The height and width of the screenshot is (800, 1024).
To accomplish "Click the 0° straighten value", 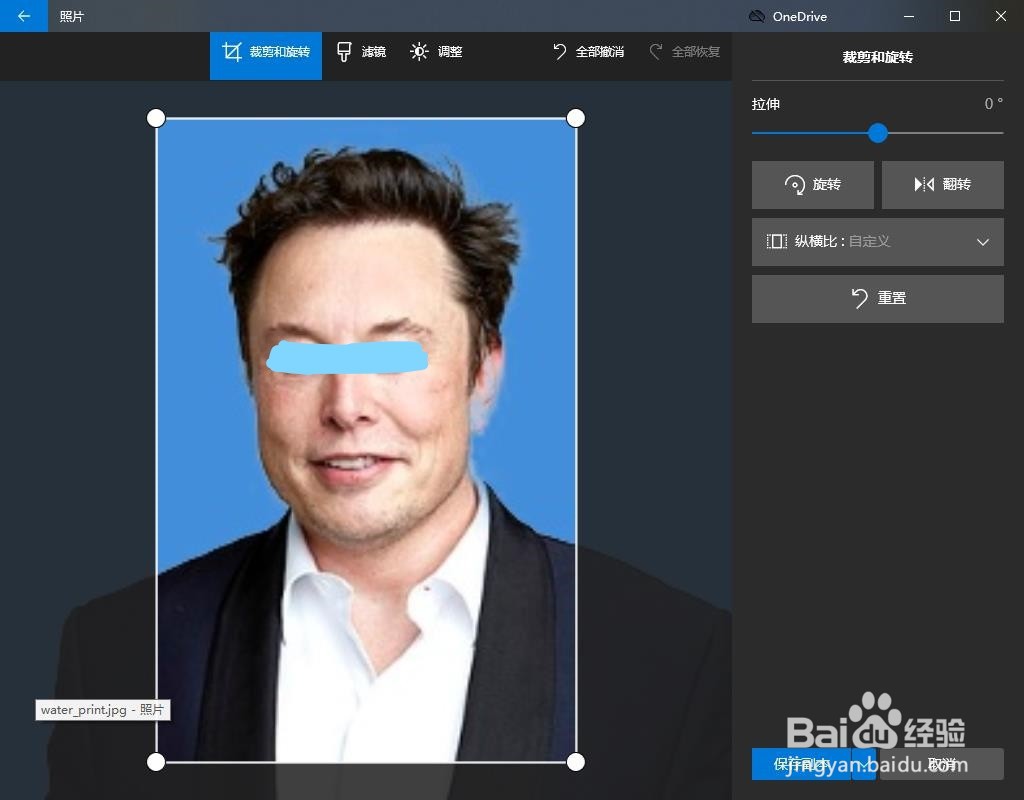I will 993,104.
